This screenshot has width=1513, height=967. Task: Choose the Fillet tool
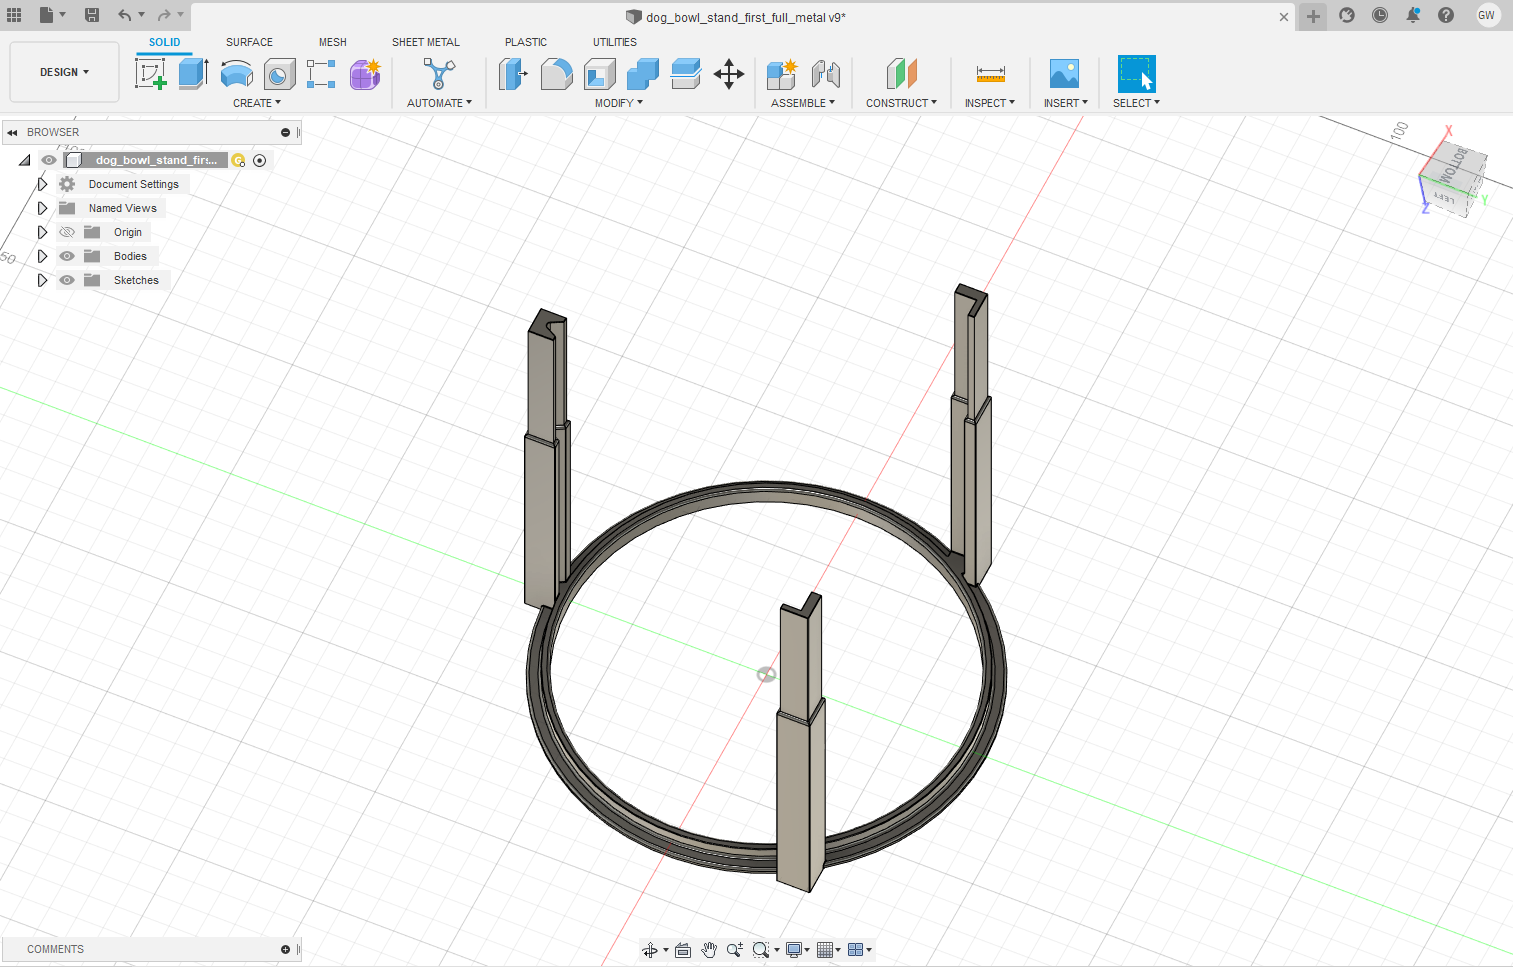tap(556, 74)
